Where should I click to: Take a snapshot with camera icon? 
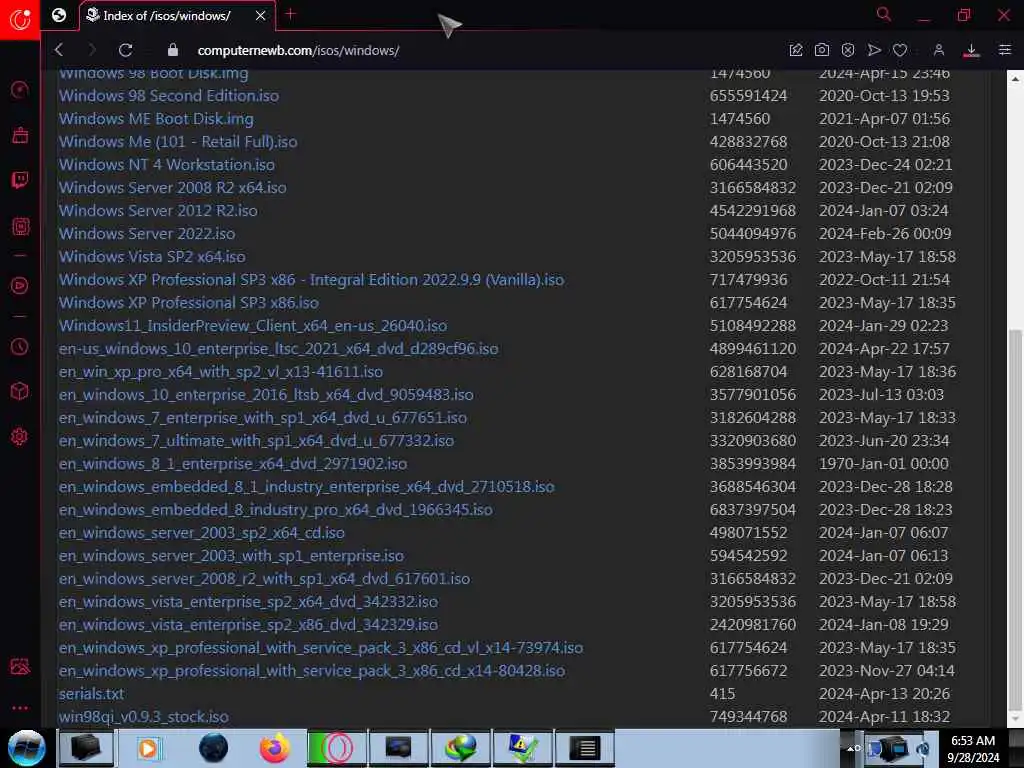tap(822, 50)
